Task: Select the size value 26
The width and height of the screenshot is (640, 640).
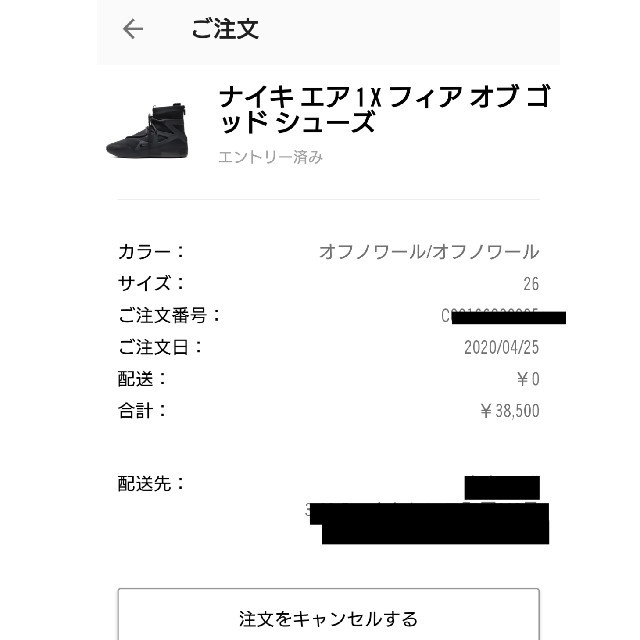Action: (531, 284)
